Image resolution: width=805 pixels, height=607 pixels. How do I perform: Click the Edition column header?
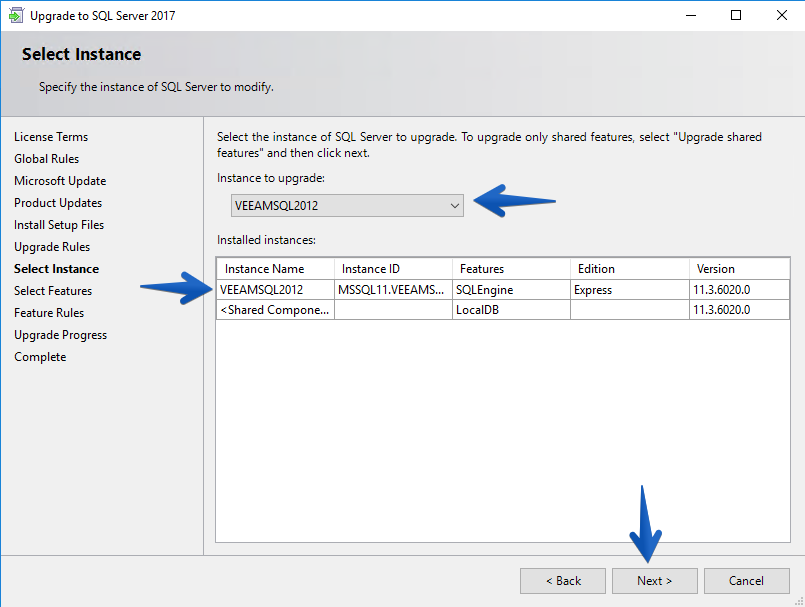[x=630, y=269]
